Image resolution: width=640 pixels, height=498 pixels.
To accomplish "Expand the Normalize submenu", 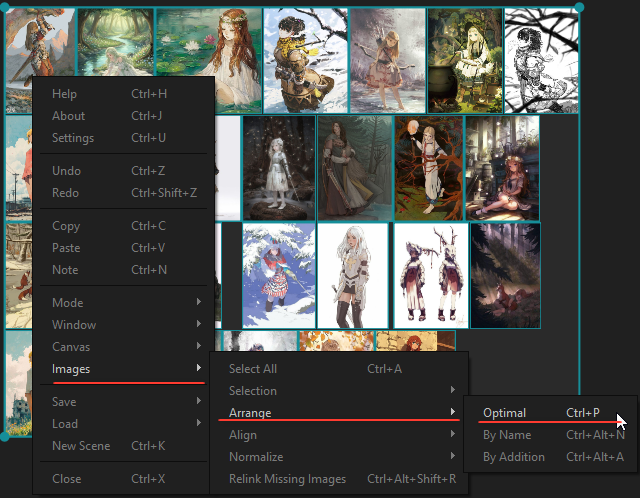I will click(339, 457).
